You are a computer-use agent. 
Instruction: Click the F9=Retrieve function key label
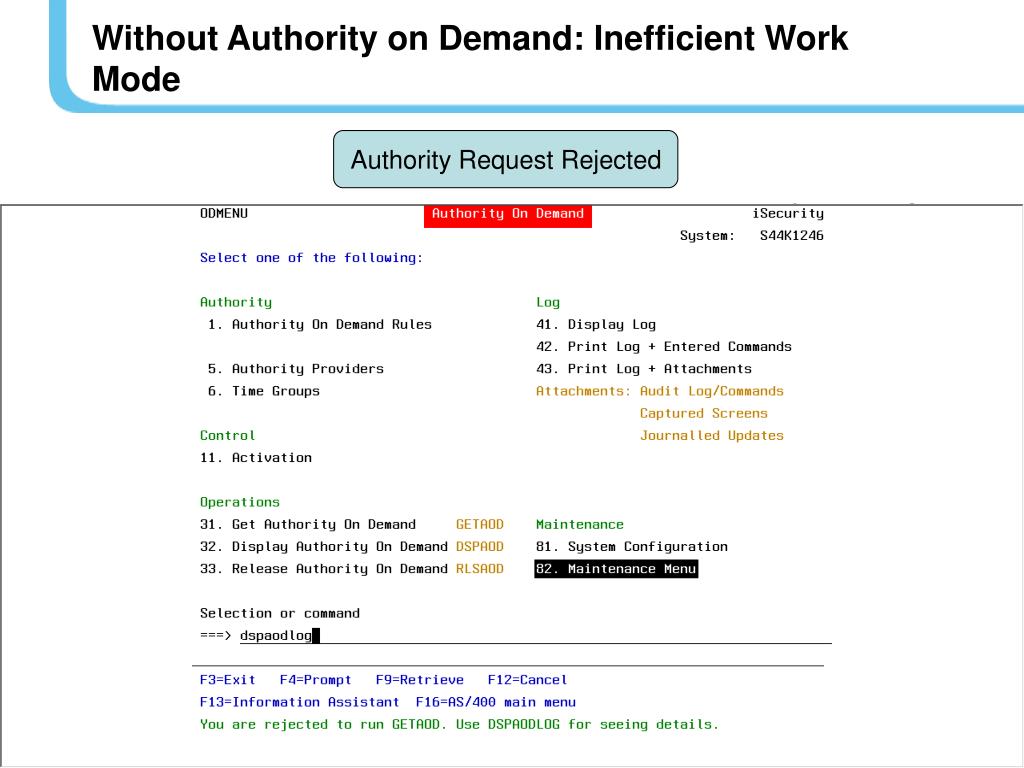click(419, 680)
